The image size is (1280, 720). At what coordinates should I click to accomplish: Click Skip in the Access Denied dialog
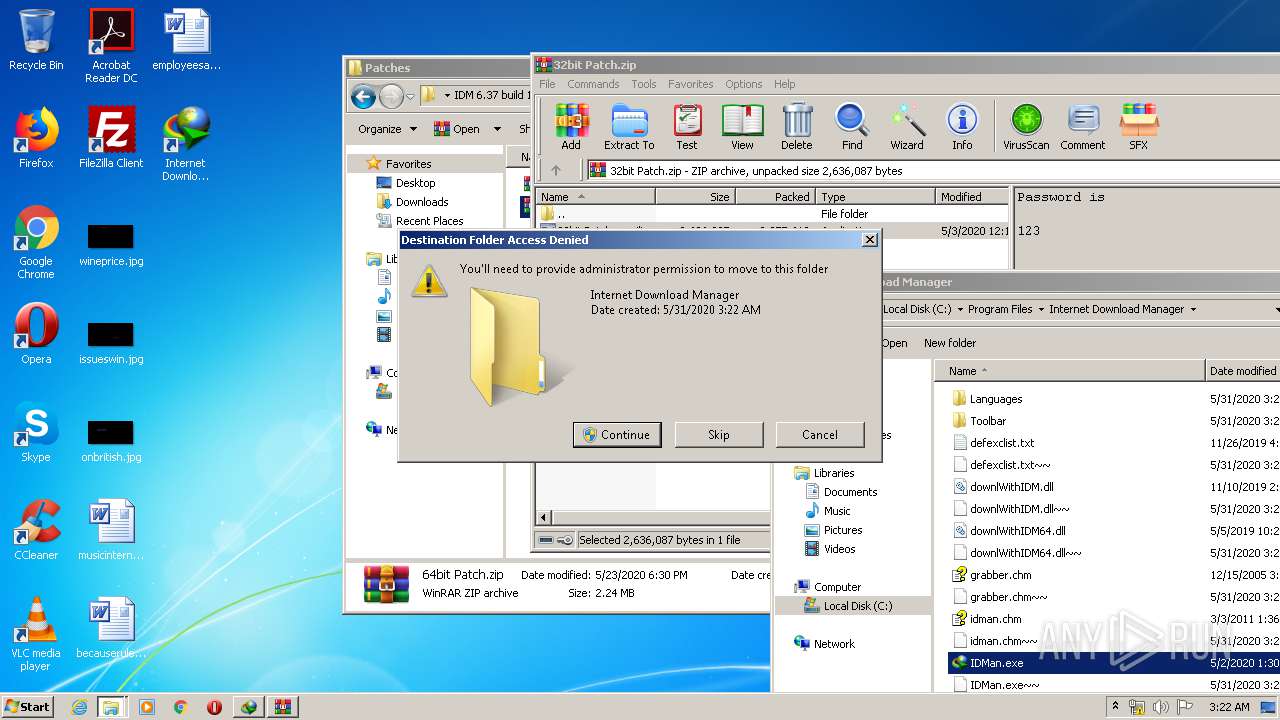(x=719, y=434)
